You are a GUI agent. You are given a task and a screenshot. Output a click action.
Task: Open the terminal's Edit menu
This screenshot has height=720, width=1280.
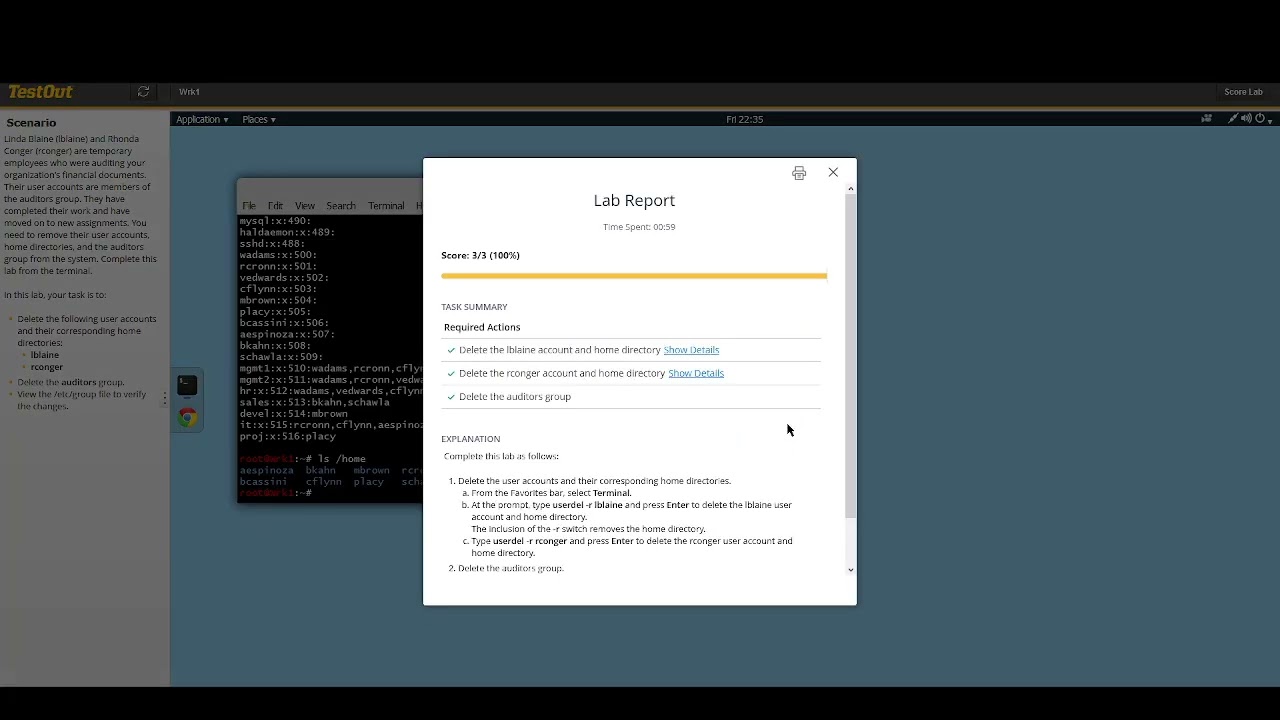click(x=275, y=206)
